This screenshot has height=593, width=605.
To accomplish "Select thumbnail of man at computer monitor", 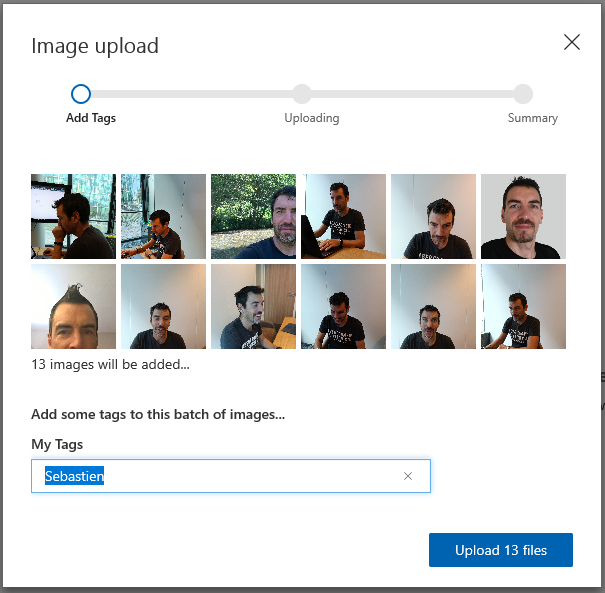I will tap(73, 216).
